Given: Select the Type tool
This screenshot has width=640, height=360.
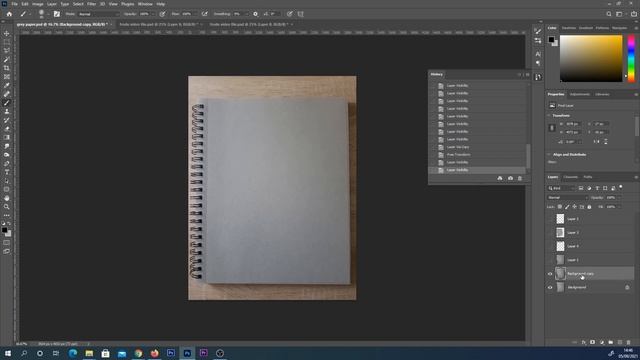Looking at the screenshot, I should [x=7, y=172].
